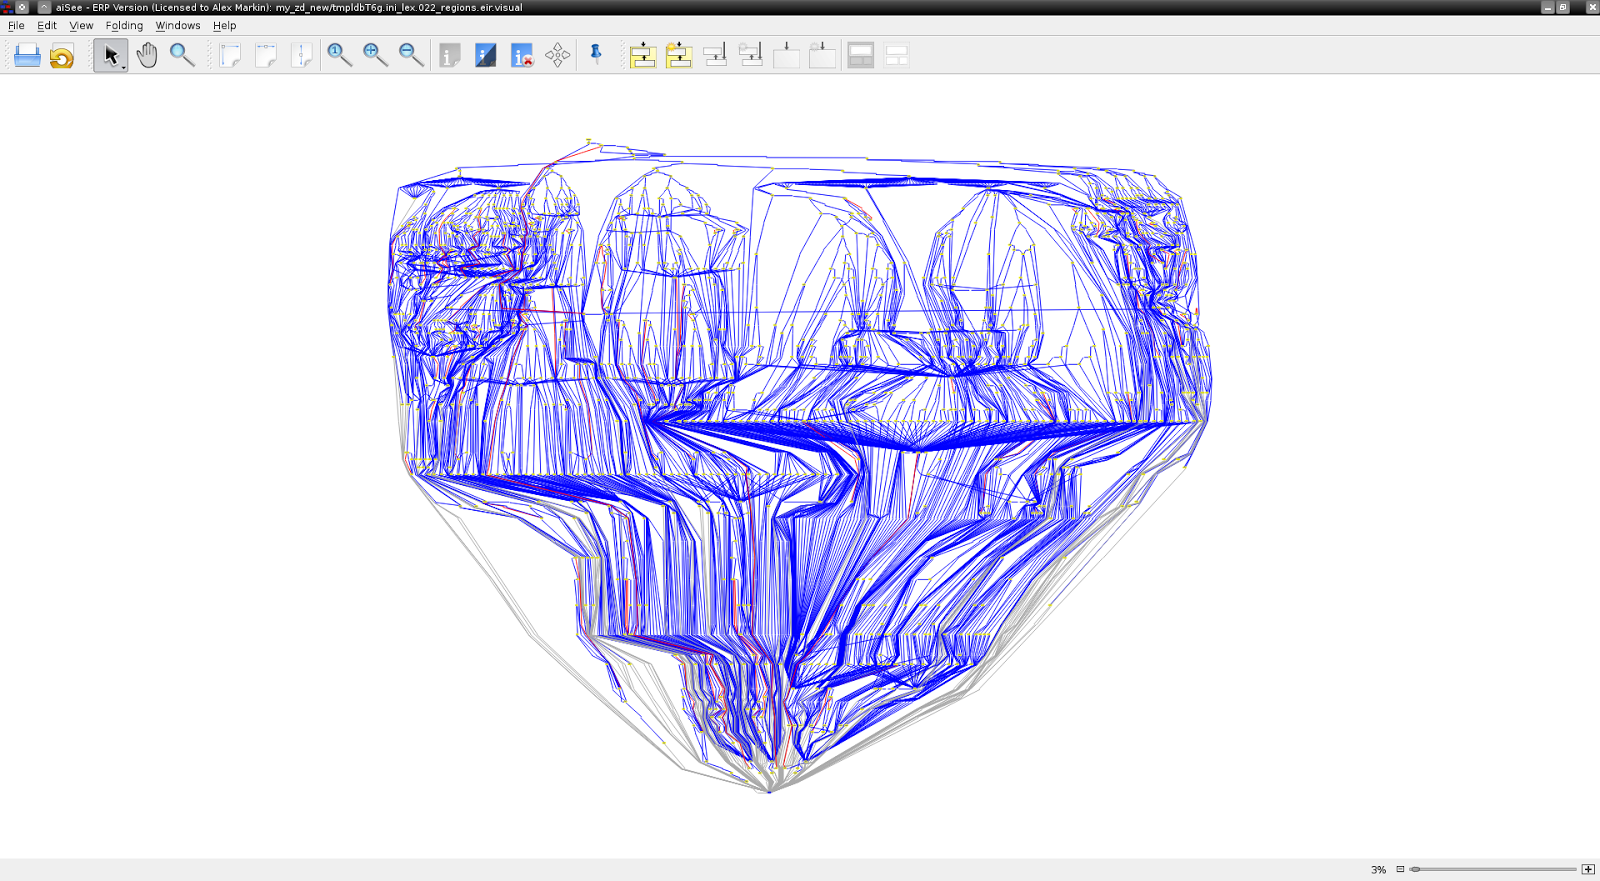Click the disabled box icon with star arrow
The width and height of the screenshot is (1600, 881).
(822, 56)
